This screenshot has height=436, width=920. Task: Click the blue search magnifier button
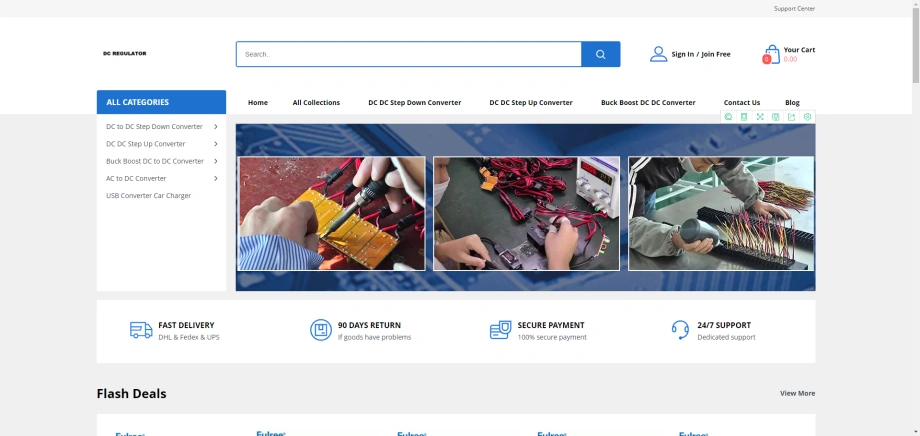(x=600, y=54)
